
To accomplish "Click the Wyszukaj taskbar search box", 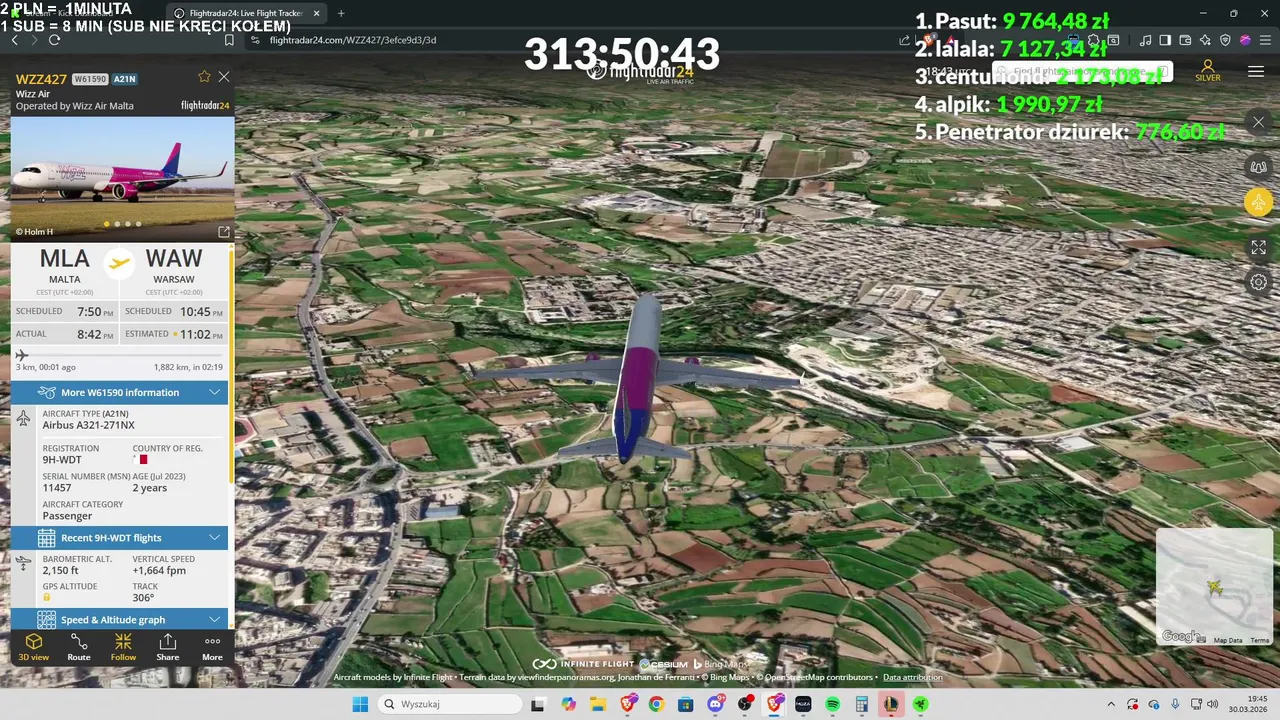I will pyautogui.click(x=450, y=704).
